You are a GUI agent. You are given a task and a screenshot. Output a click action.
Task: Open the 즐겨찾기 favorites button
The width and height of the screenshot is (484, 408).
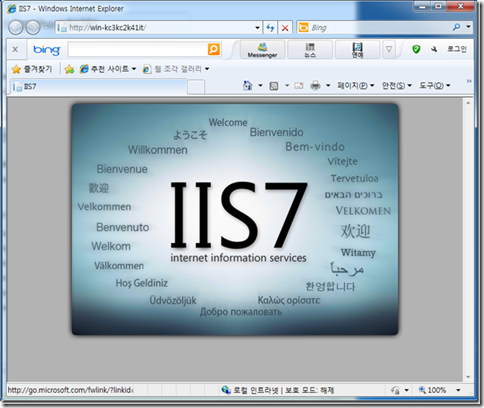point(32,69)
